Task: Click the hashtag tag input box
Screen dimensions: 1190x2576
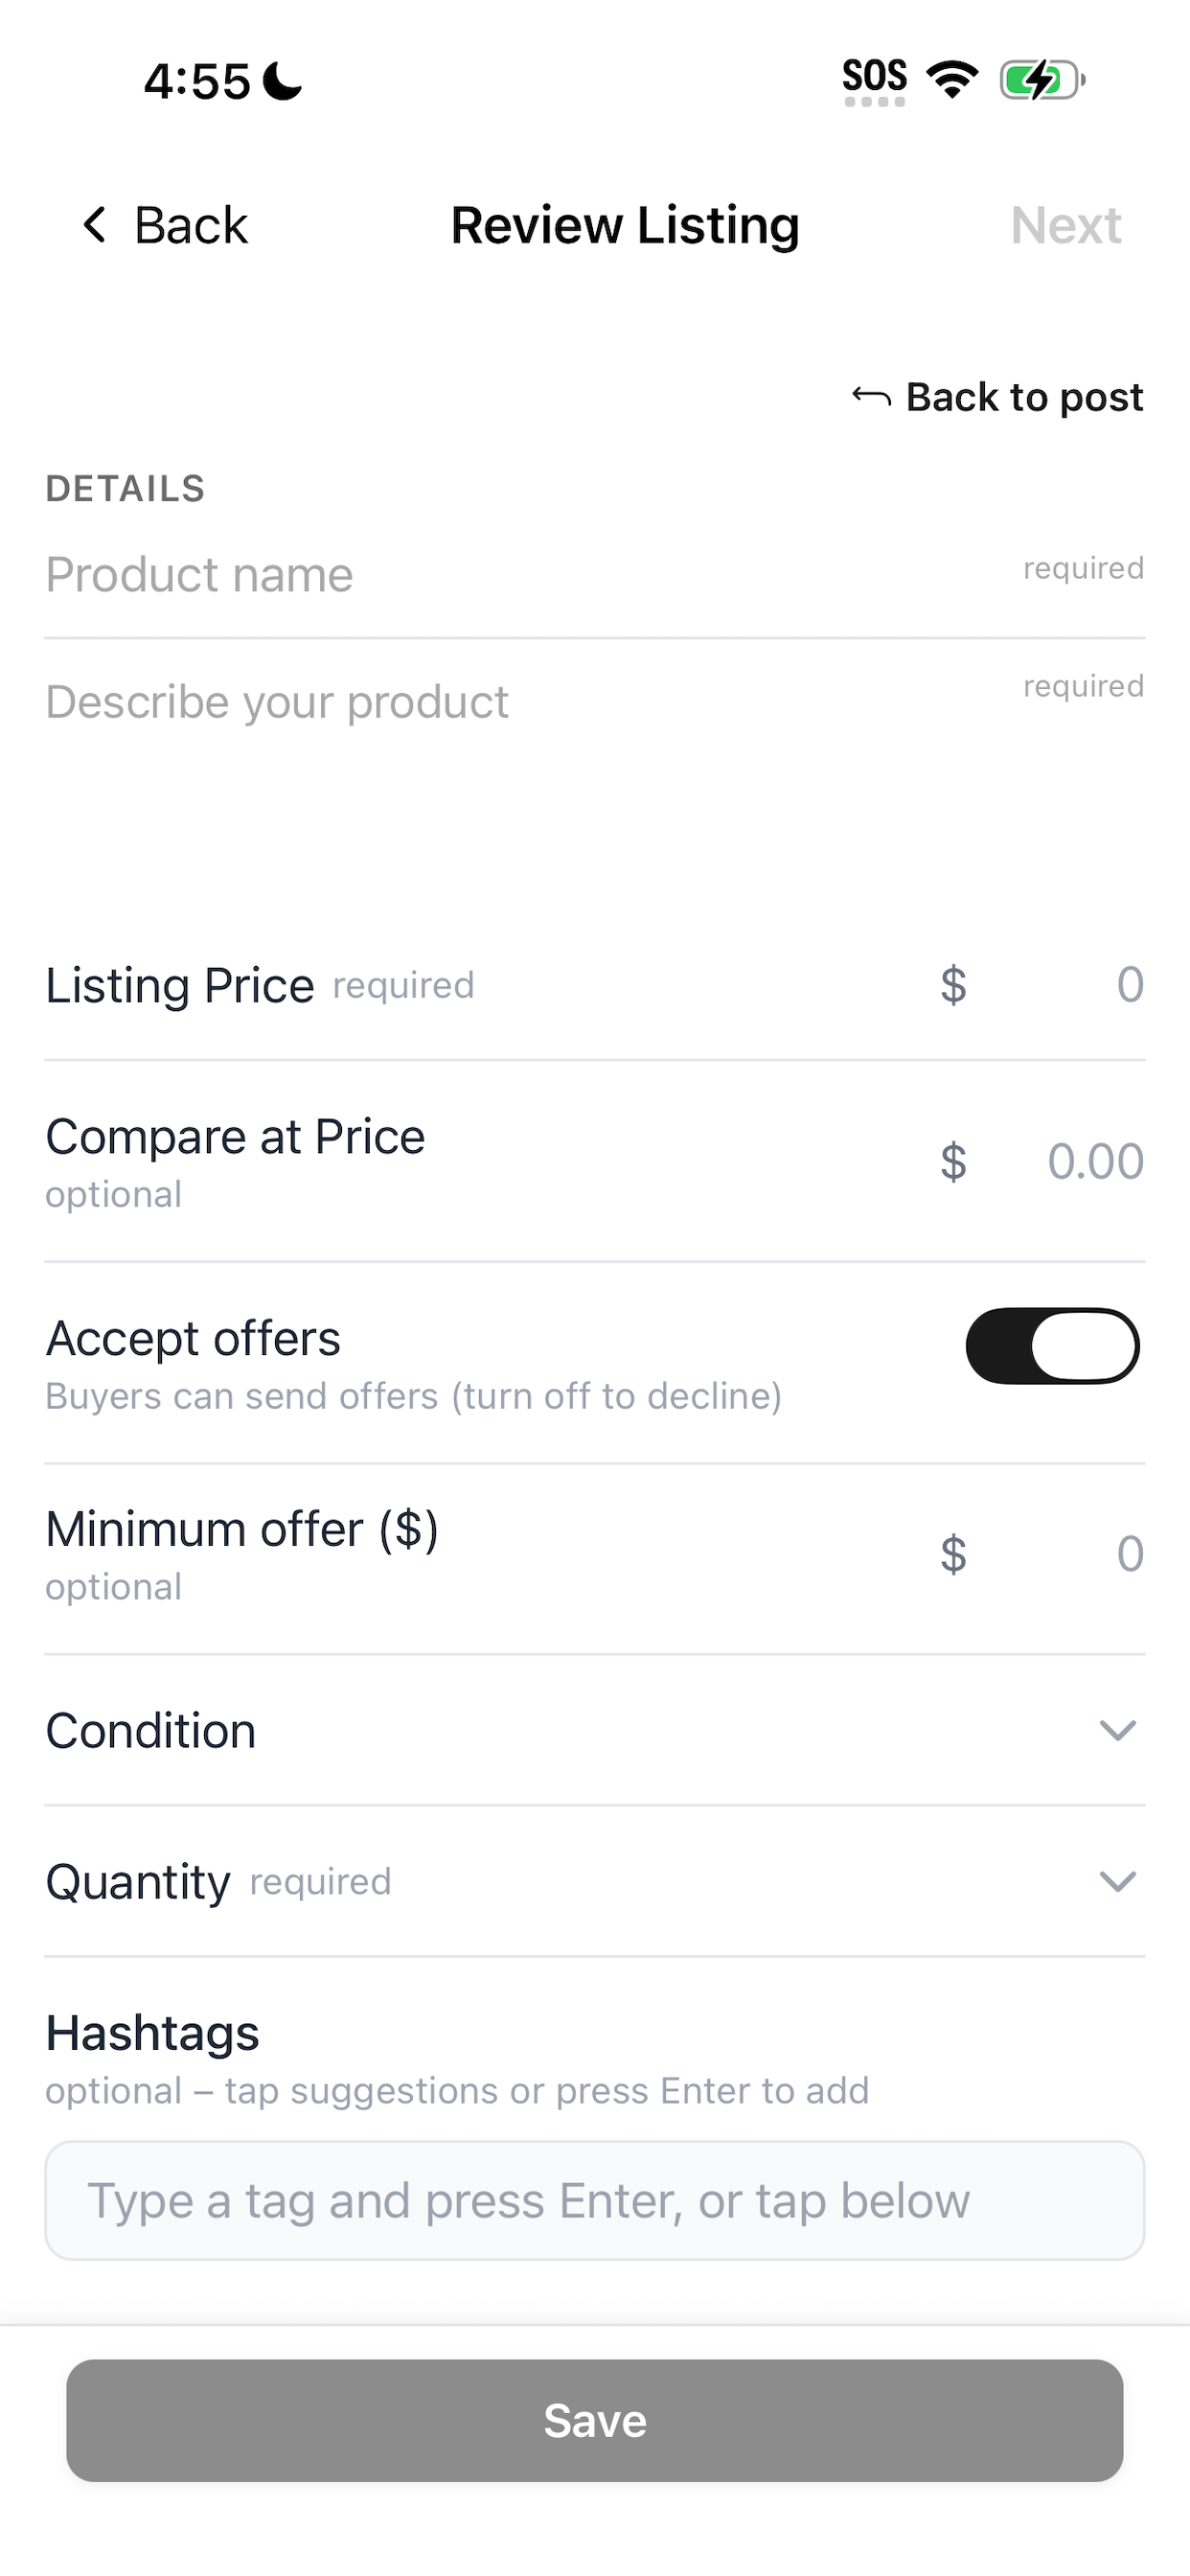Action: (595, 2200)
